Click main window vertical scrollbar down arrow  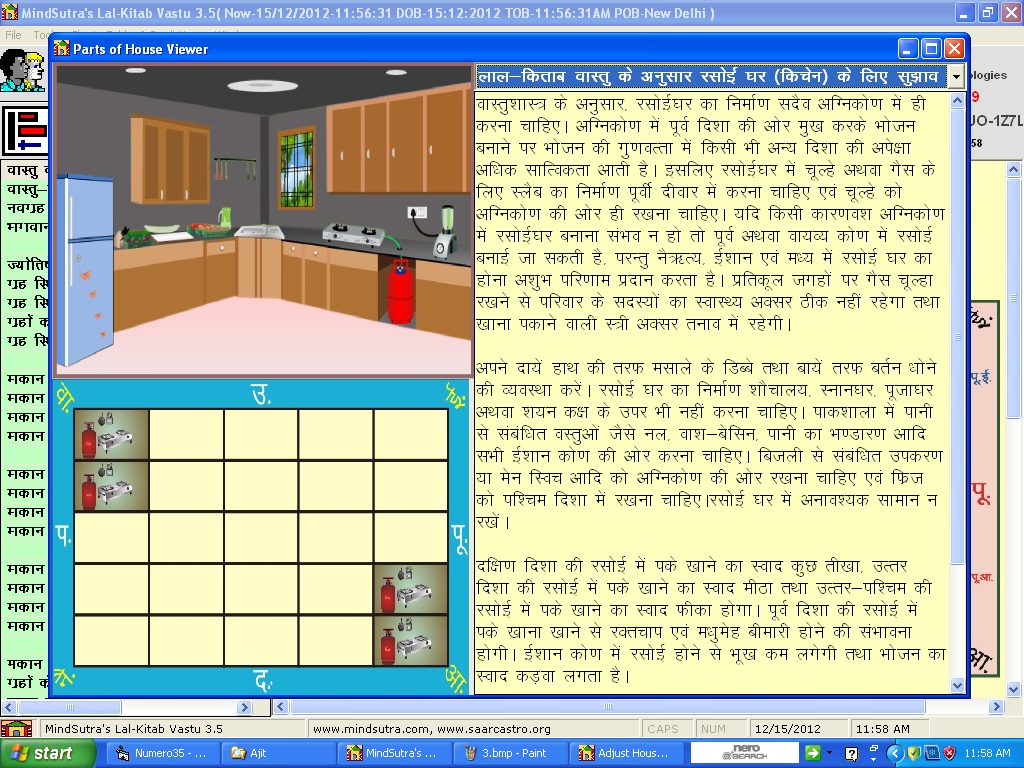click(1014, 689)
